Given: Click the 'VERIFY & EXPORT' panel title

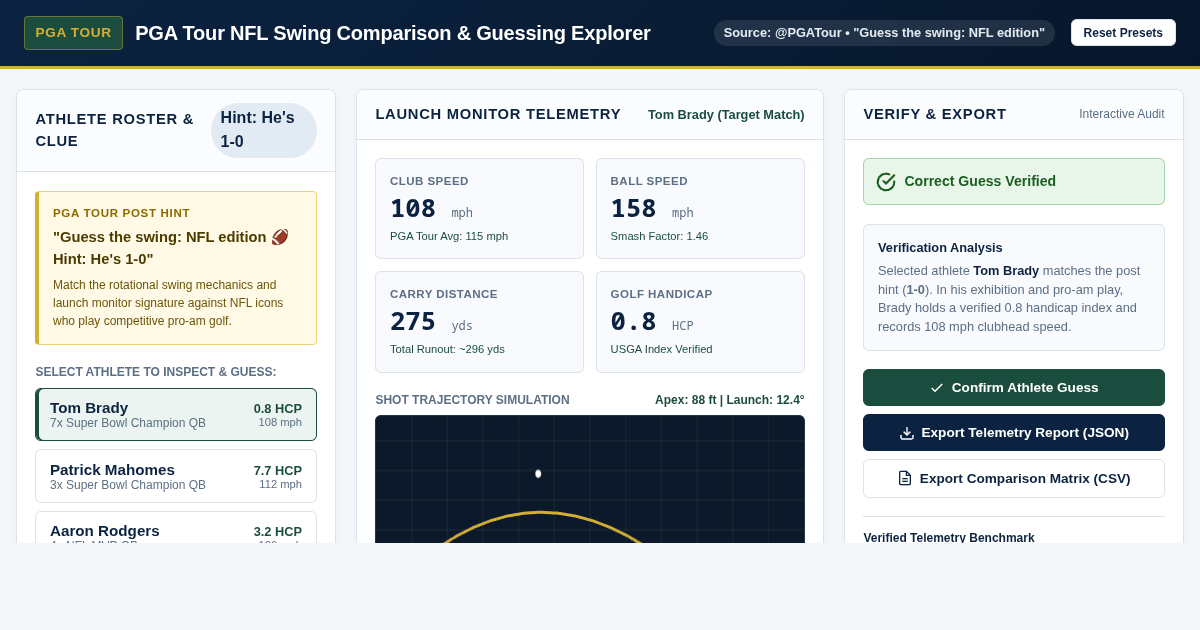Looking at the screenshot, I should click(935, 114).
